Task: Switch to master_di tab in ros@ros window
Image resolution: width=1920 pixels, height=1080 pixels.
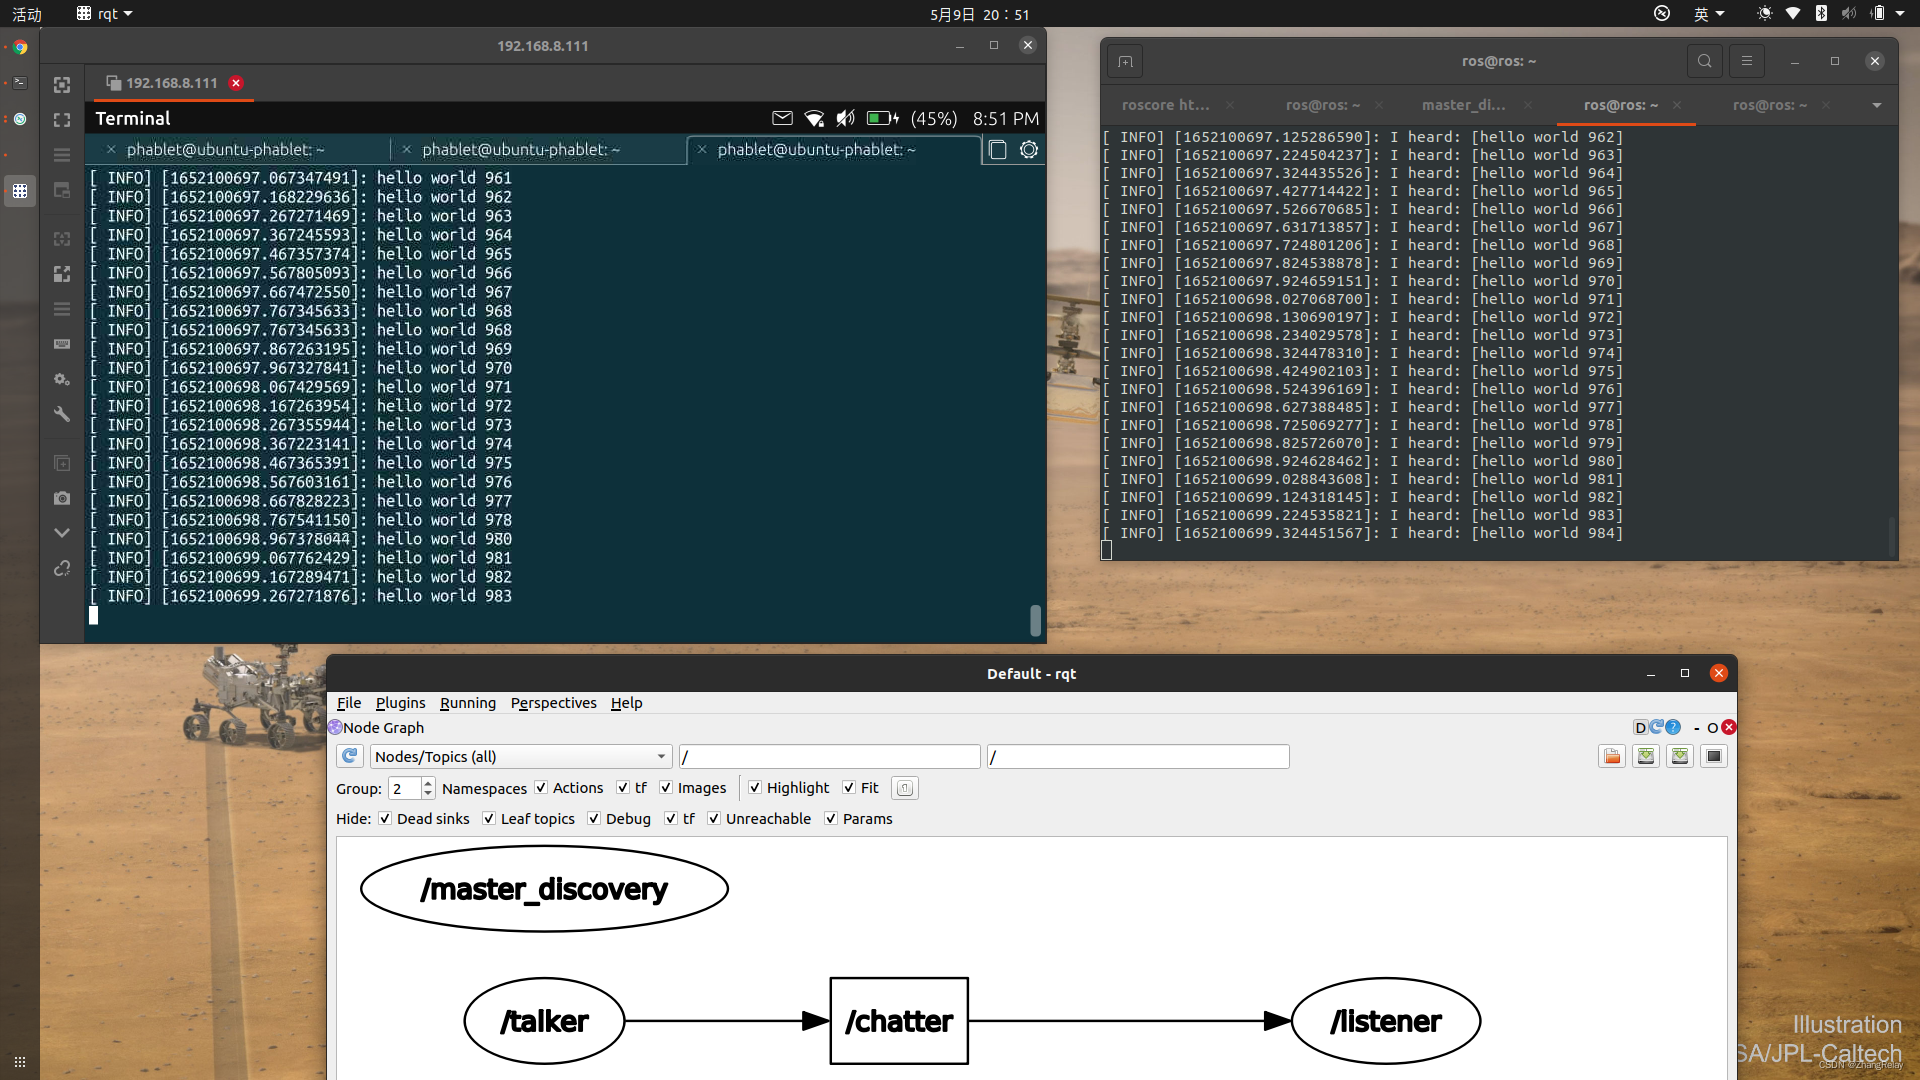Action: 1460,104
